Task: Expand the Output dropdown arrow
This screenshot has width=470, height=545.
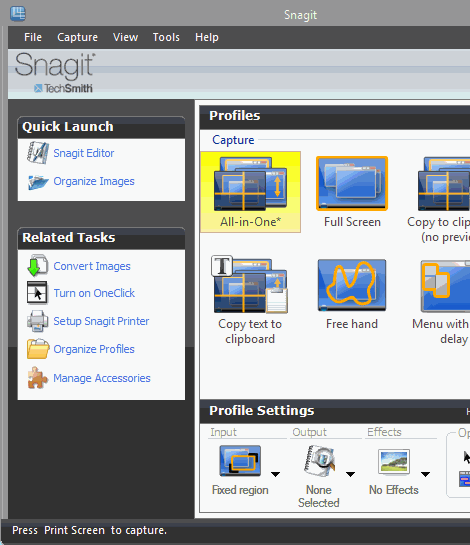Action: pyautogui.click(x=350, y=474)
